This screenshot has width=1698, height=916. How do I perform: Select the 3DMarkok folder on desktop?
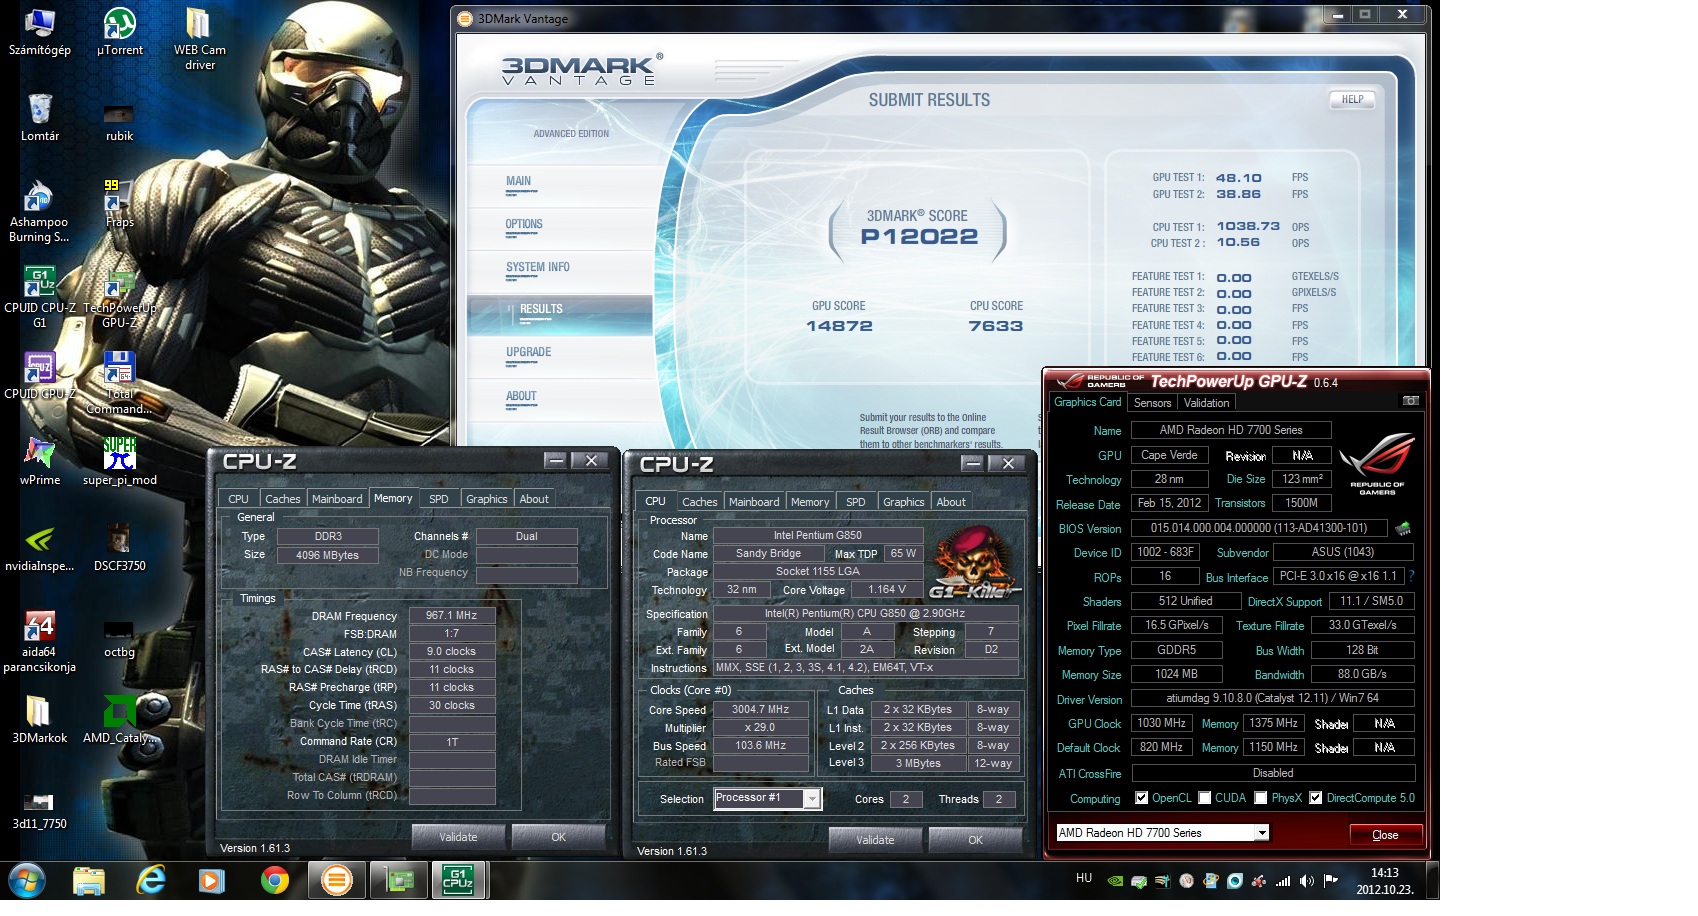40,720
